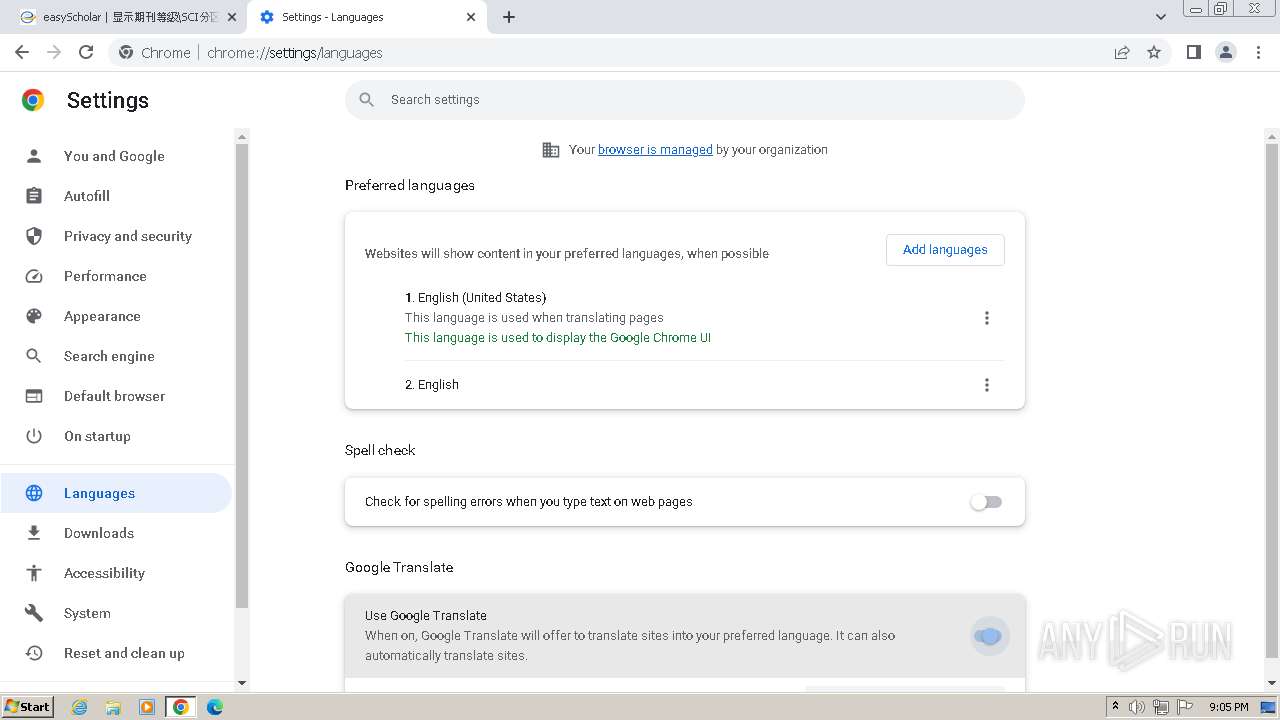This screenshot has height=720, width=1280.
Task: Open Microsoft Edge from the taskbar
Action: 215,707
